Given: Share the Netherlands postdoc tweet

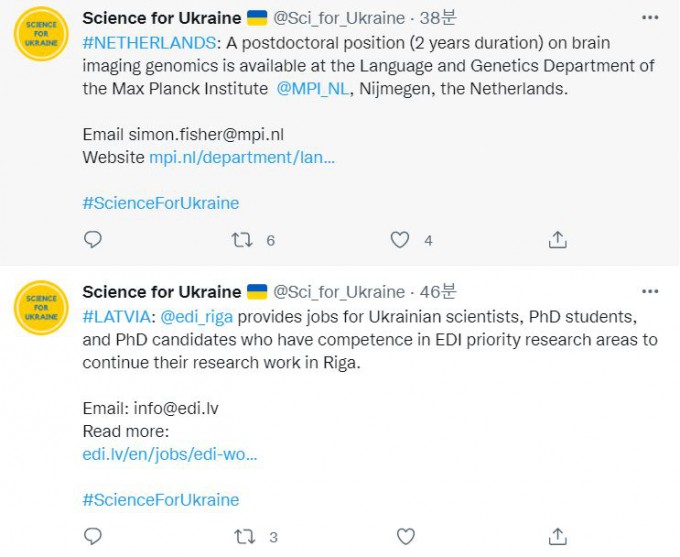Looking at the screenshot, I should pos(558,239).
